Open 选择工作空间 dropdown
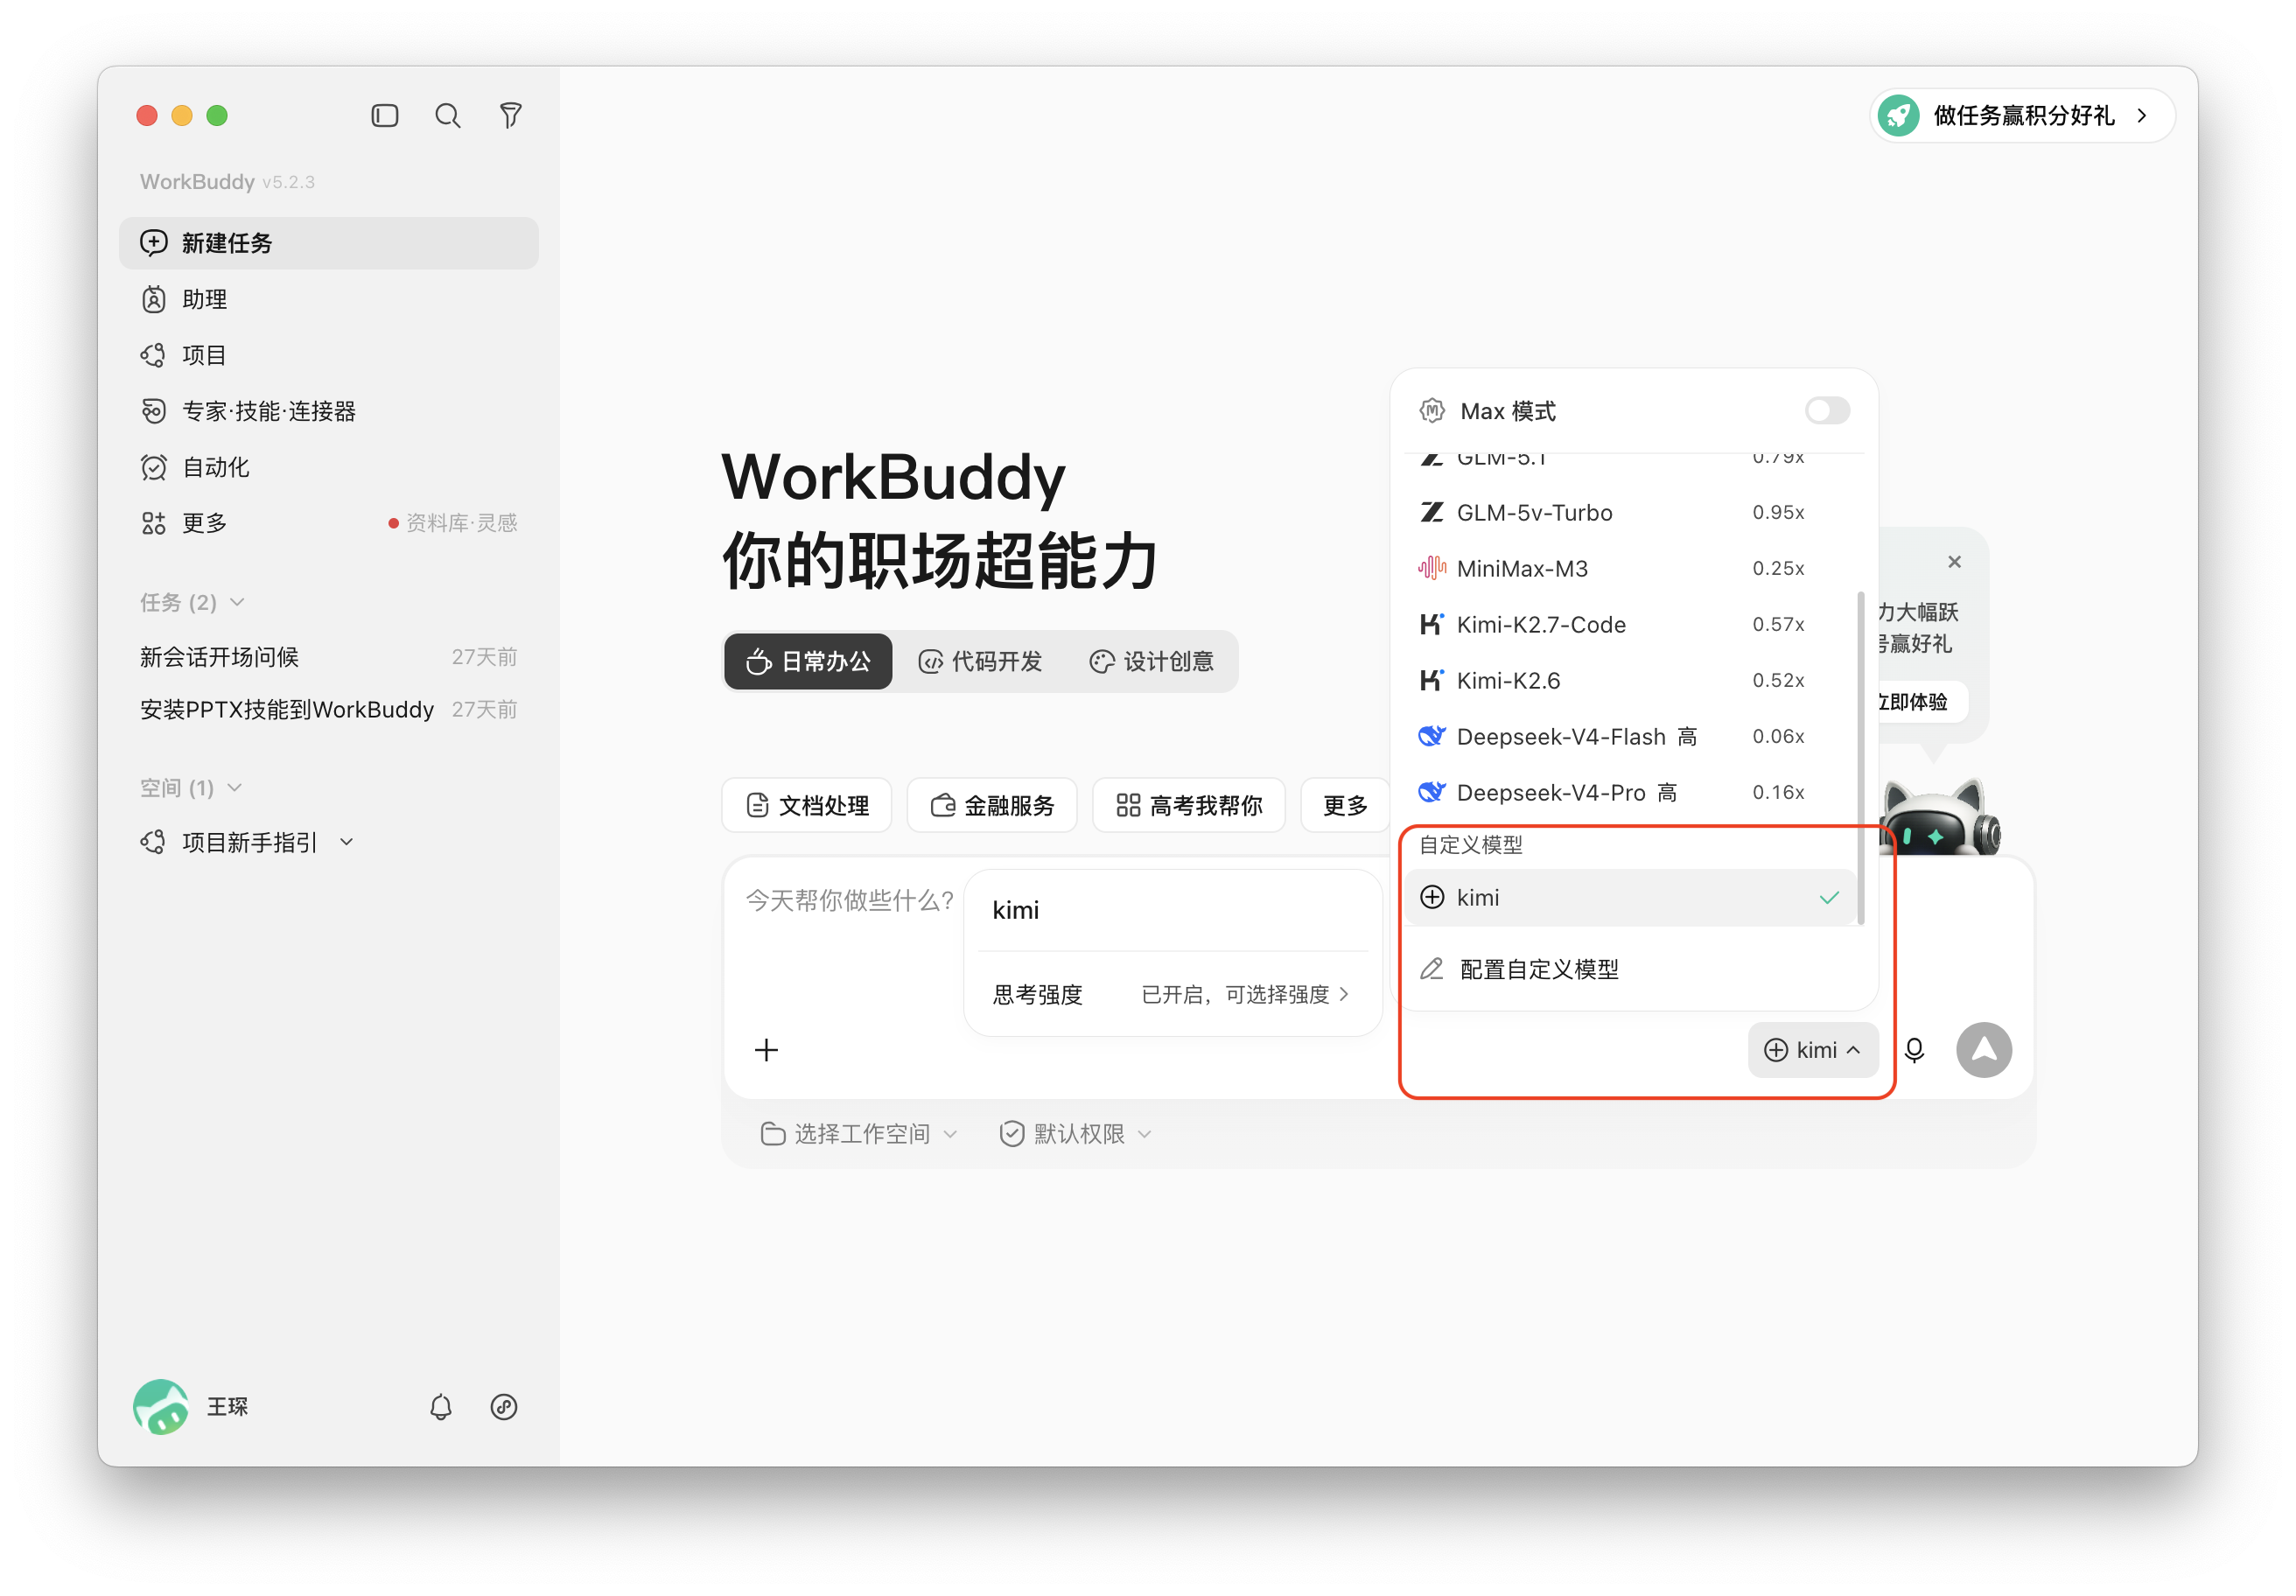 coord(859,1134)
